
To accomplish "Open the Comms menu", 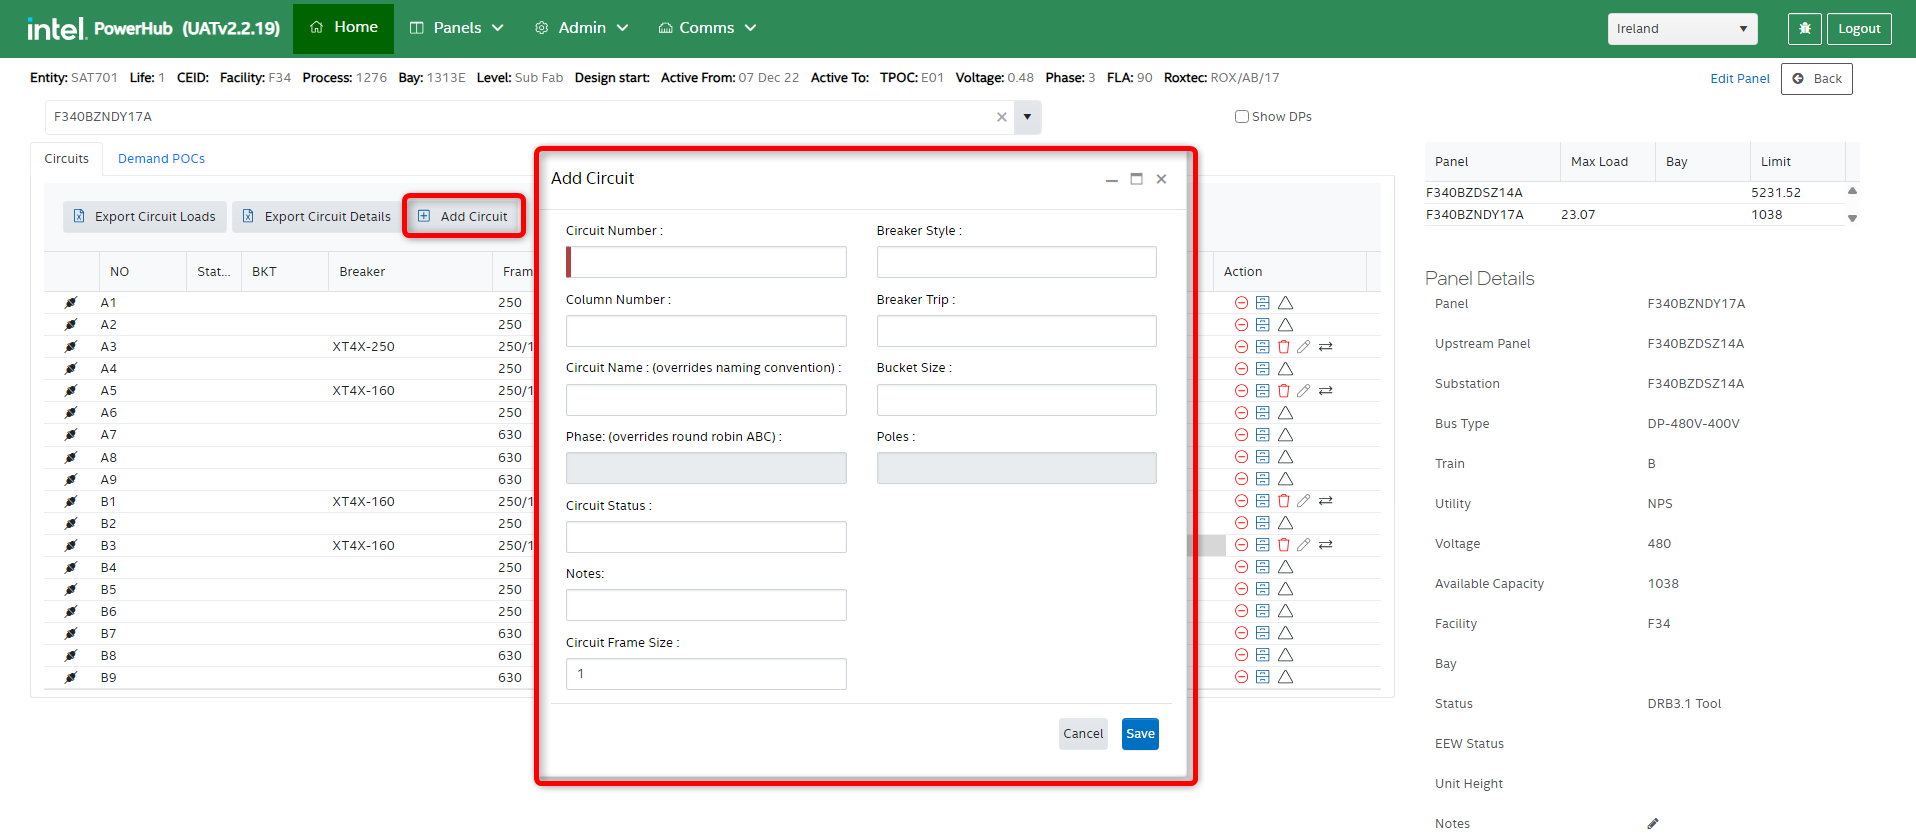I will pos(707,28).
